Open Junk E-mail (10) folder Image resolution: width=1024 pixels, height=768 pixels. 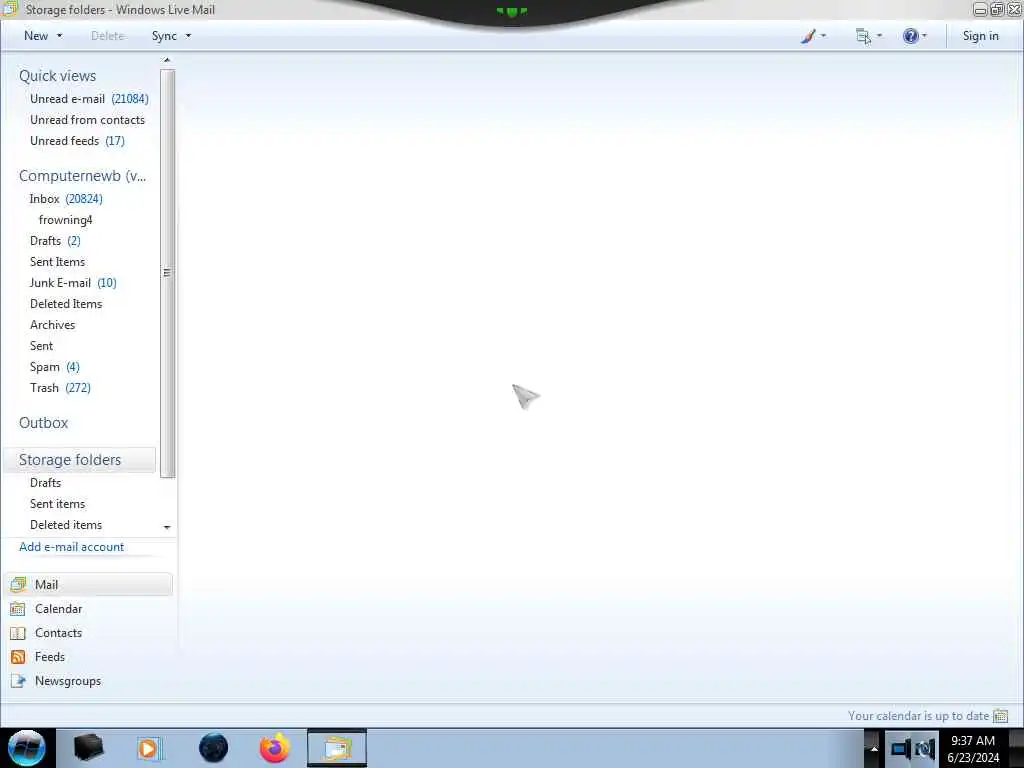(x=73, y=283)
